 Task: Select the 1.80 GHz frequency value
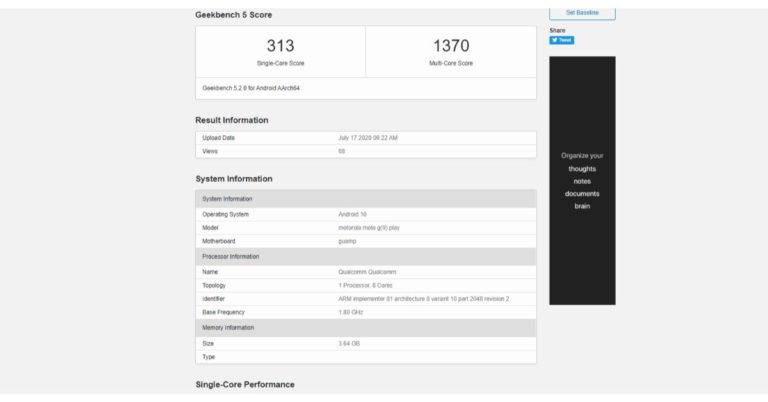point(351,312)
